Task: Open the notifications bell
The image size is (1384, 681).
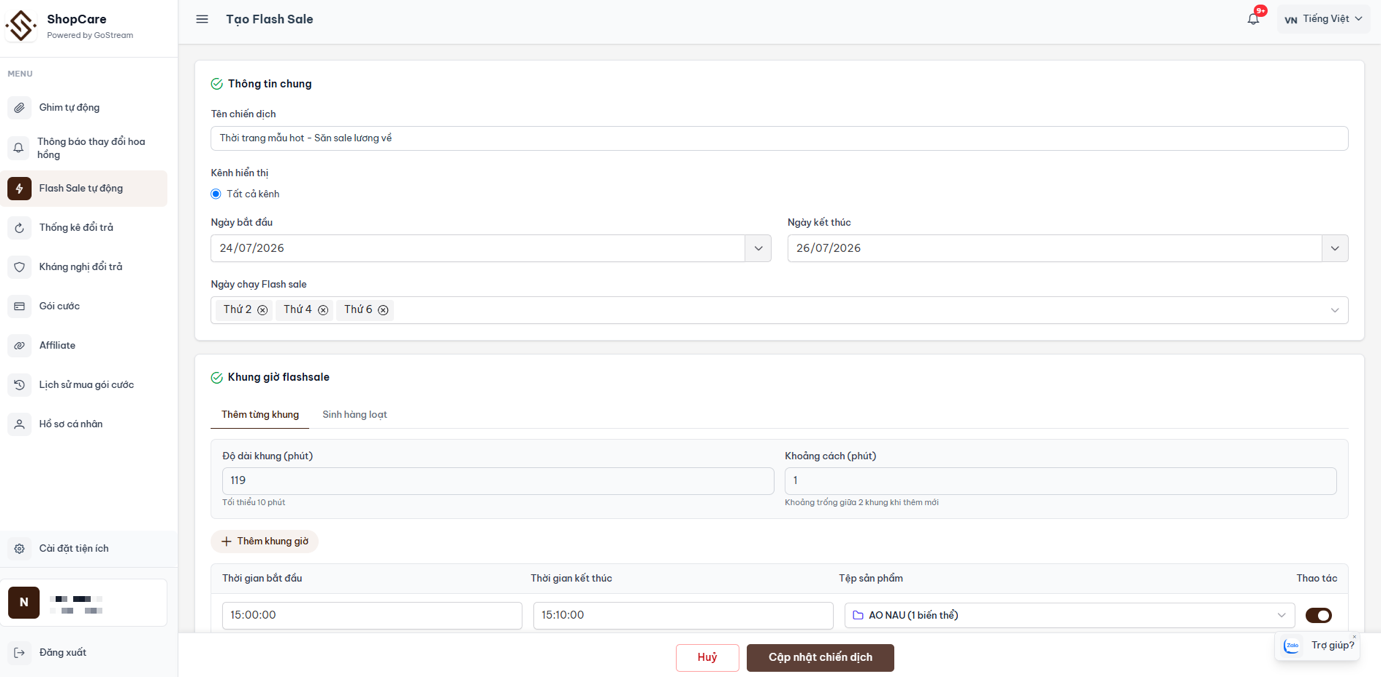Action: point(1254,19)
